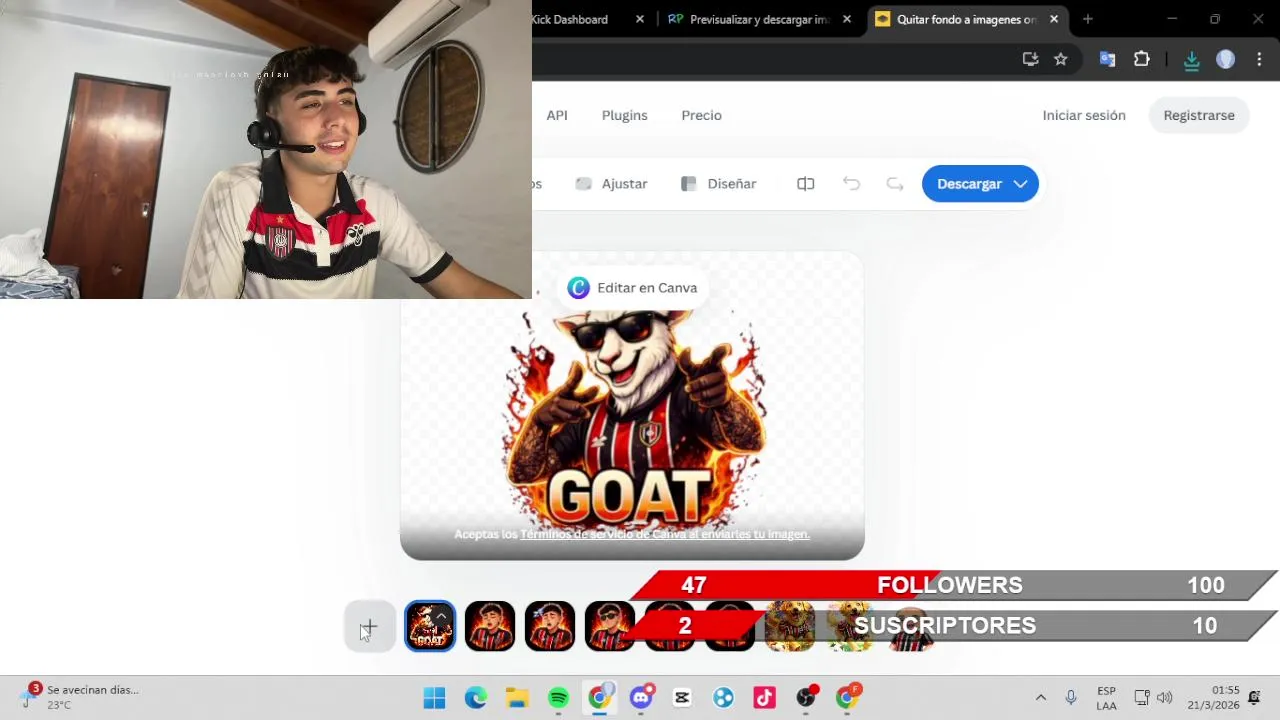1280x720 pixels.
Task: Open the notification bell icon
Action: pos(1254,697)
